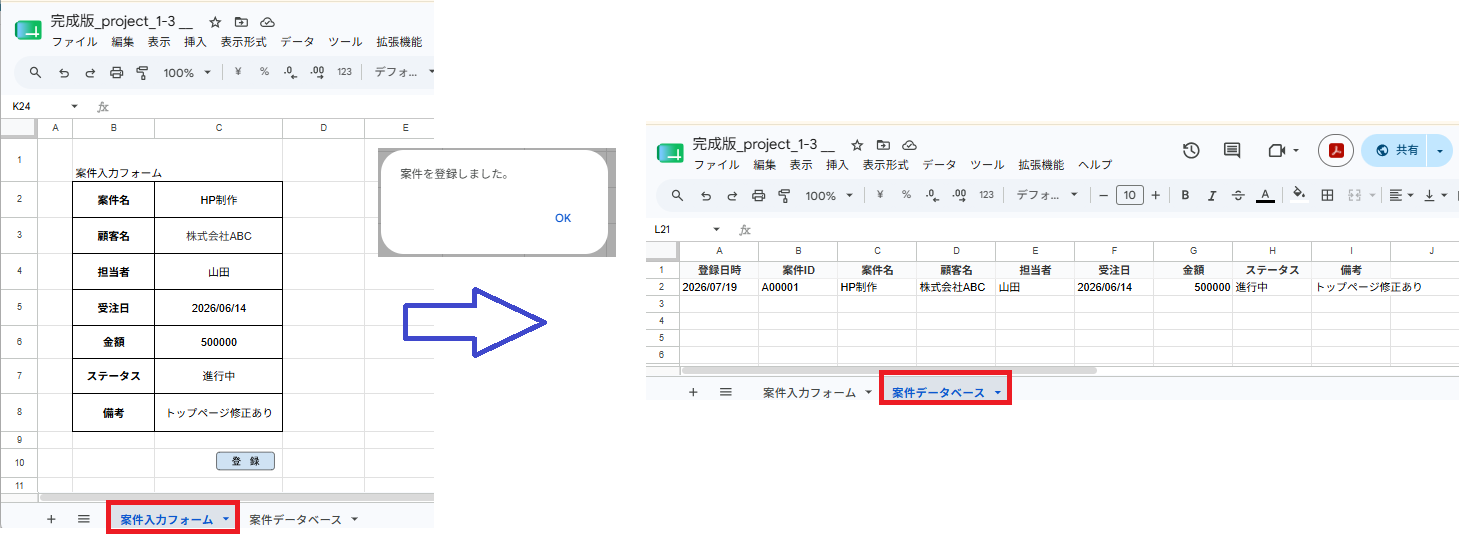Screen dimensions: 1461x536
Task: Click the 登録 button on form
Action: click(x=245, y=461)
